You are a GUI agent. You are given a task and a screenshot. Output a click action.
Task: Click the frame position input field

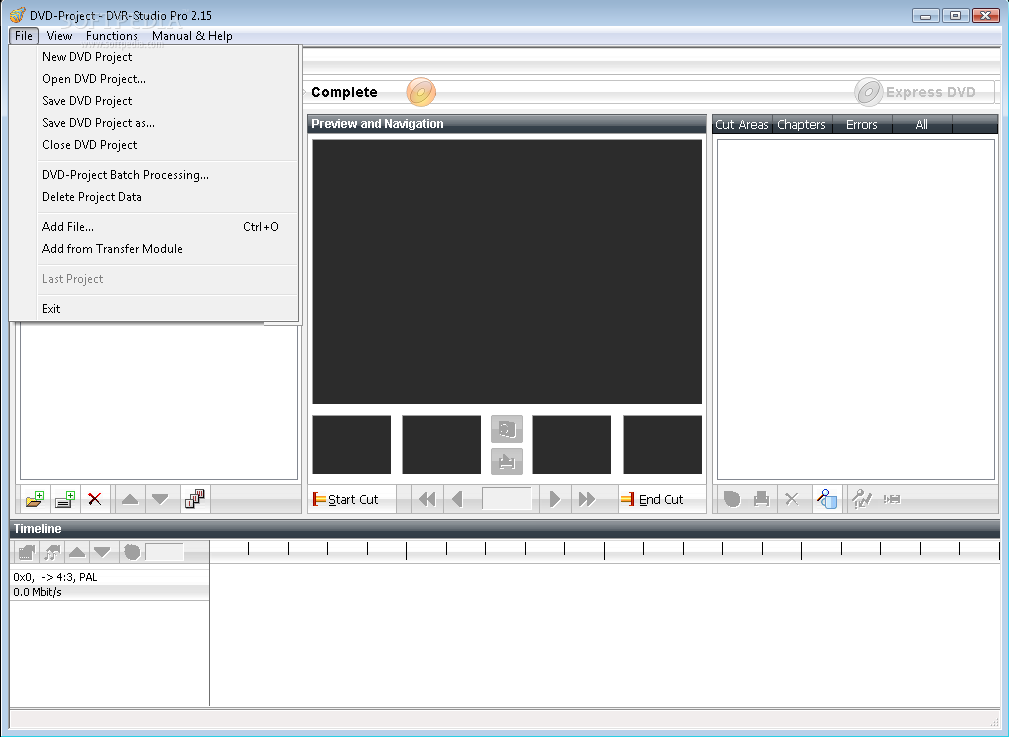click(506, 499)
